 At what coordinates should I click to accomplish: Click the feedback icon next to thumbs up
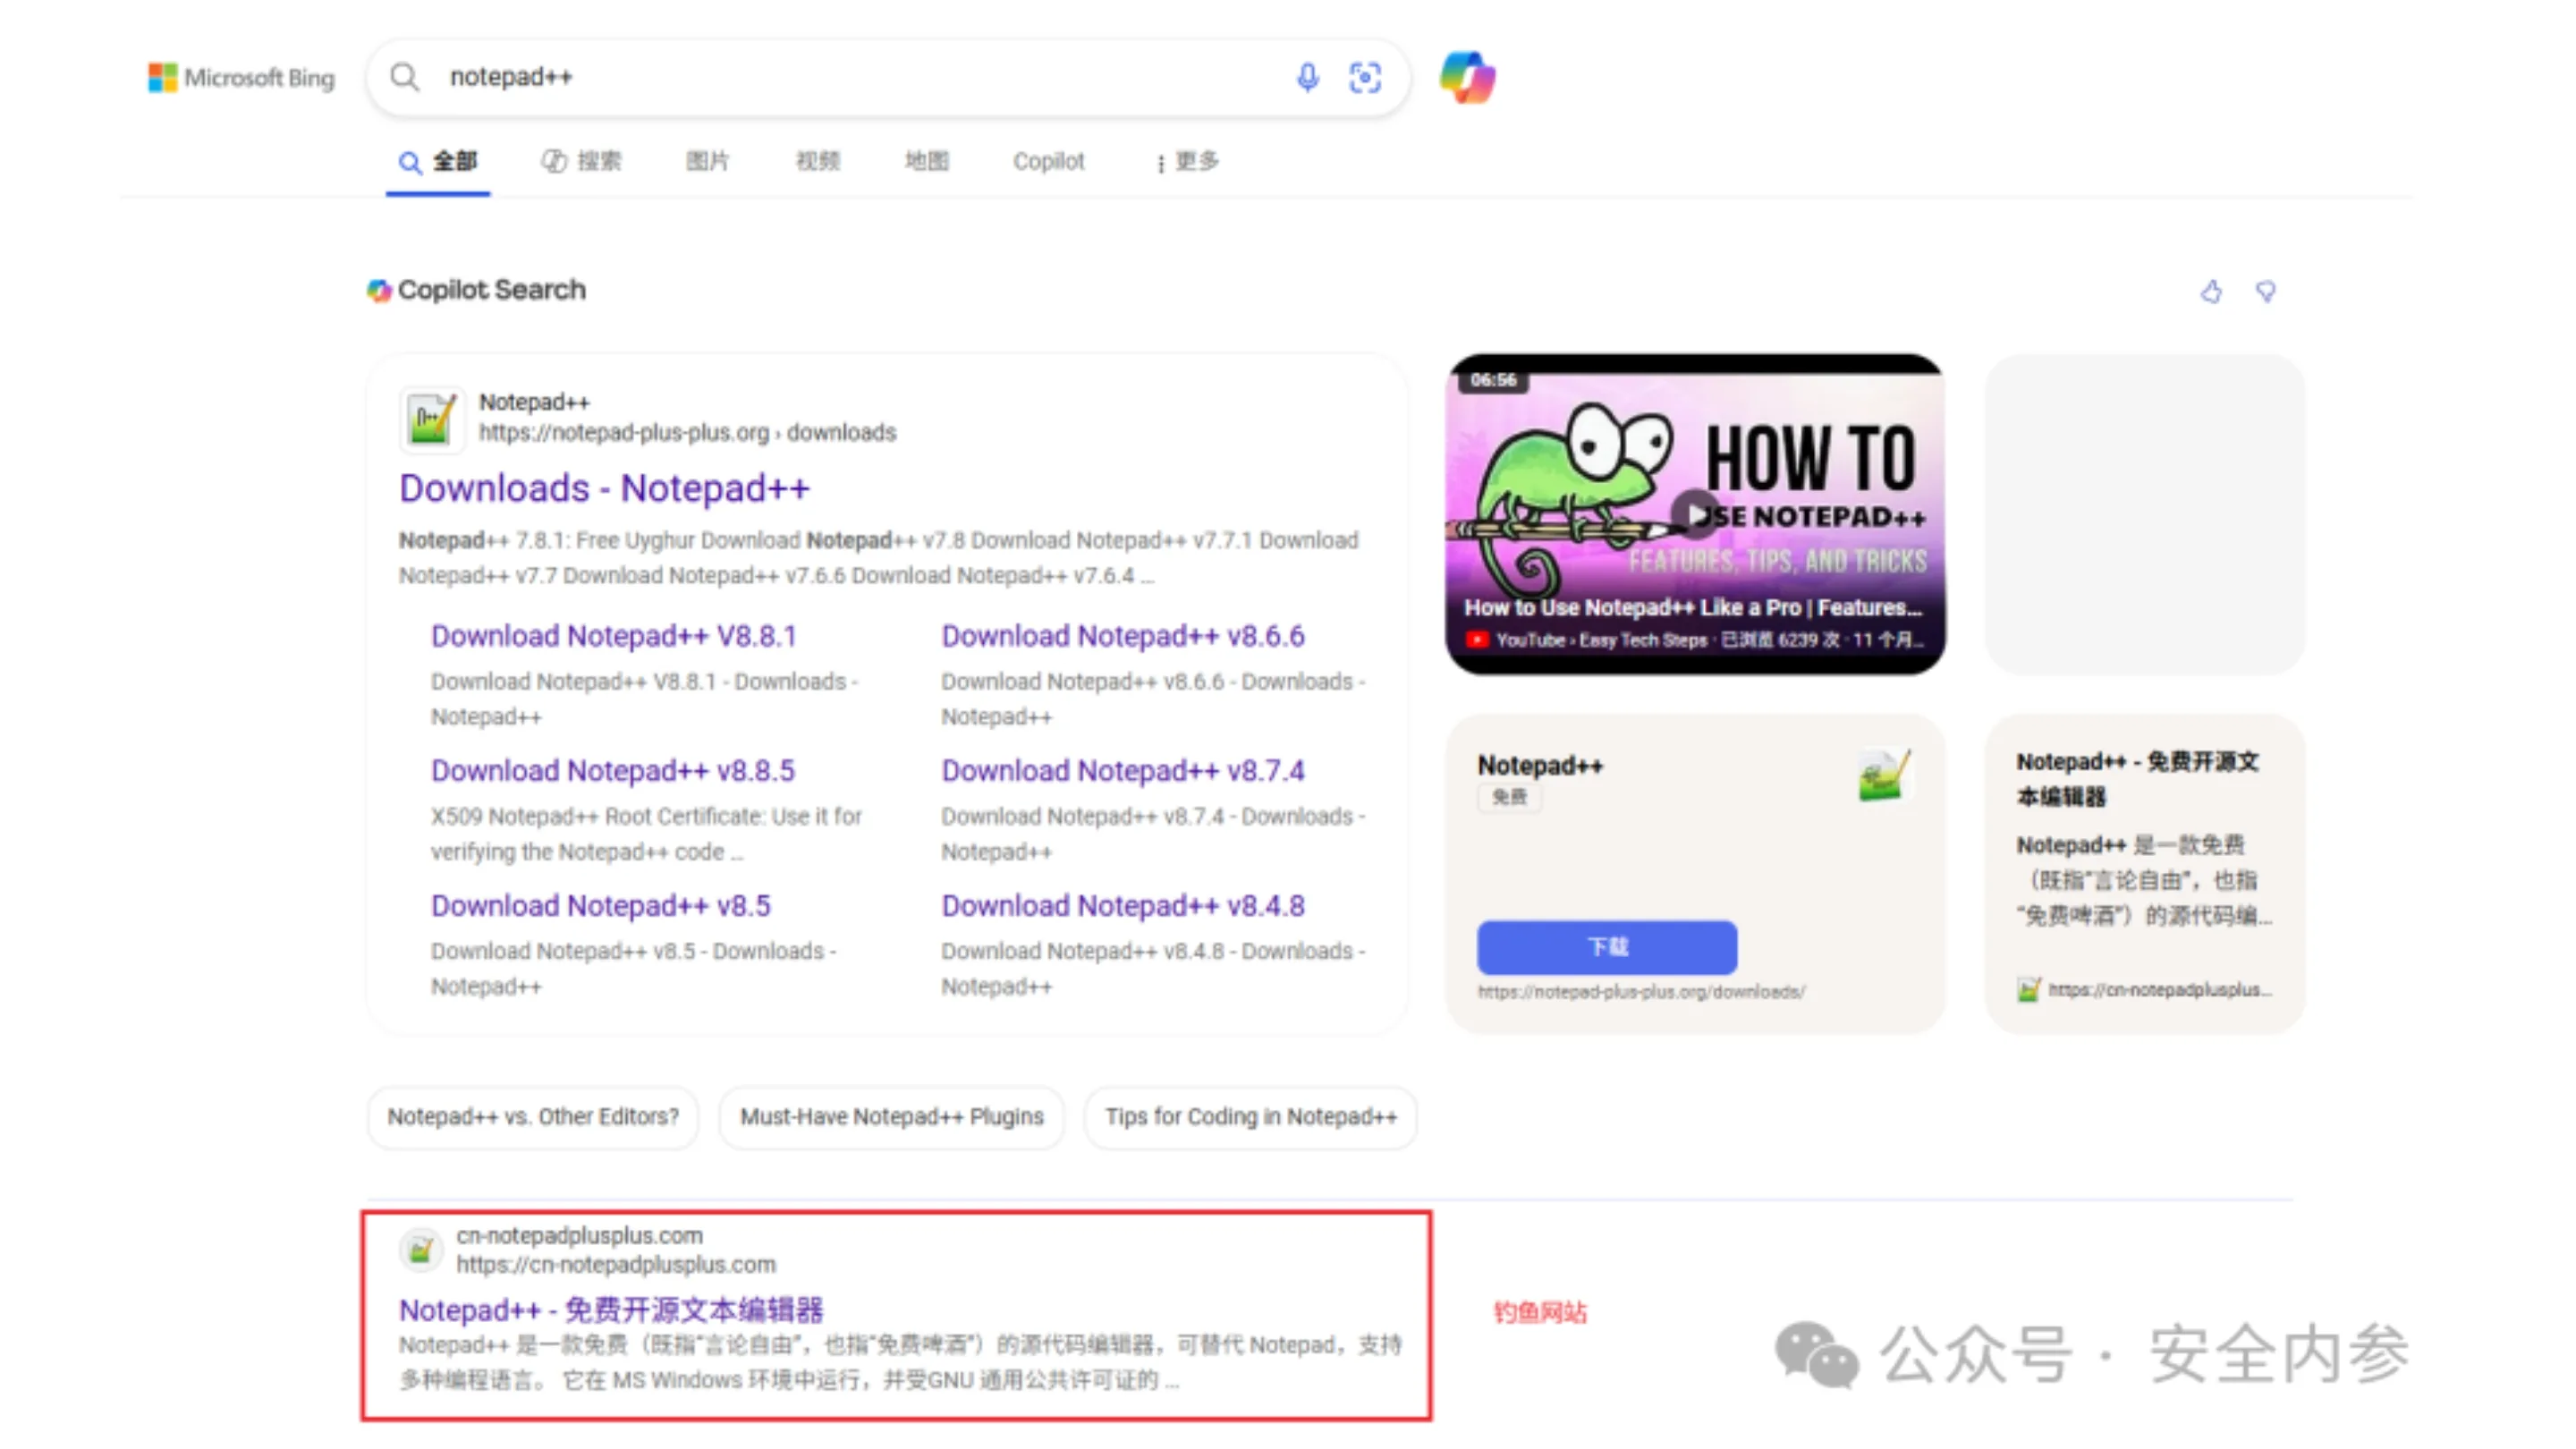click(x=2266, y=292)
